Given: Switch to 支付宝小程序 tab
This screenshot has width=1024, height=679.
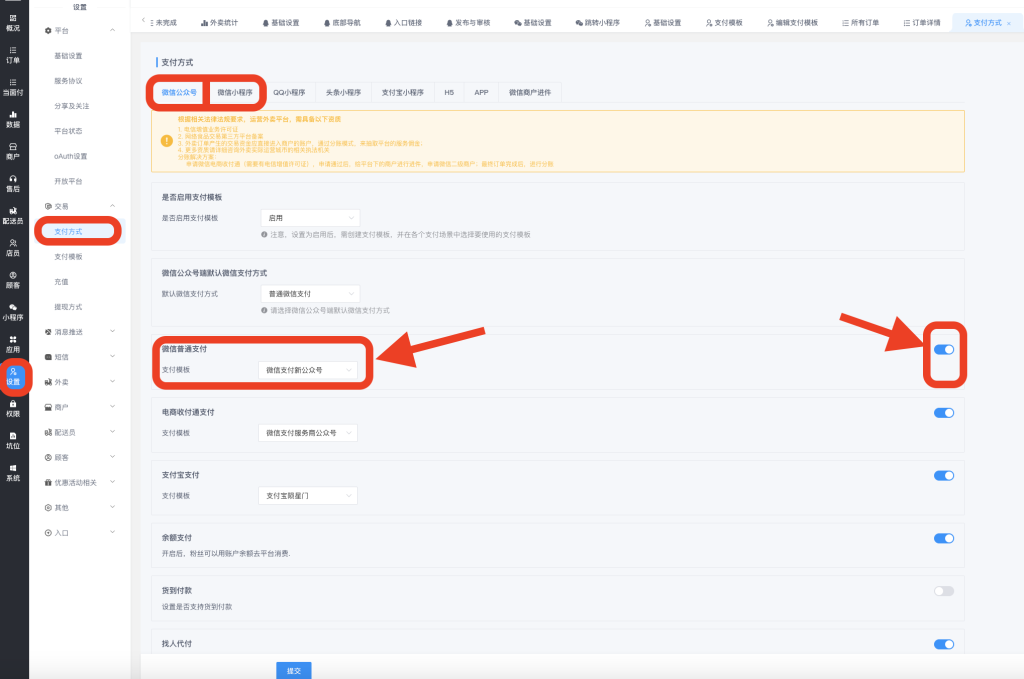Looking at the screenshot, I should click(x=403, y=92).
